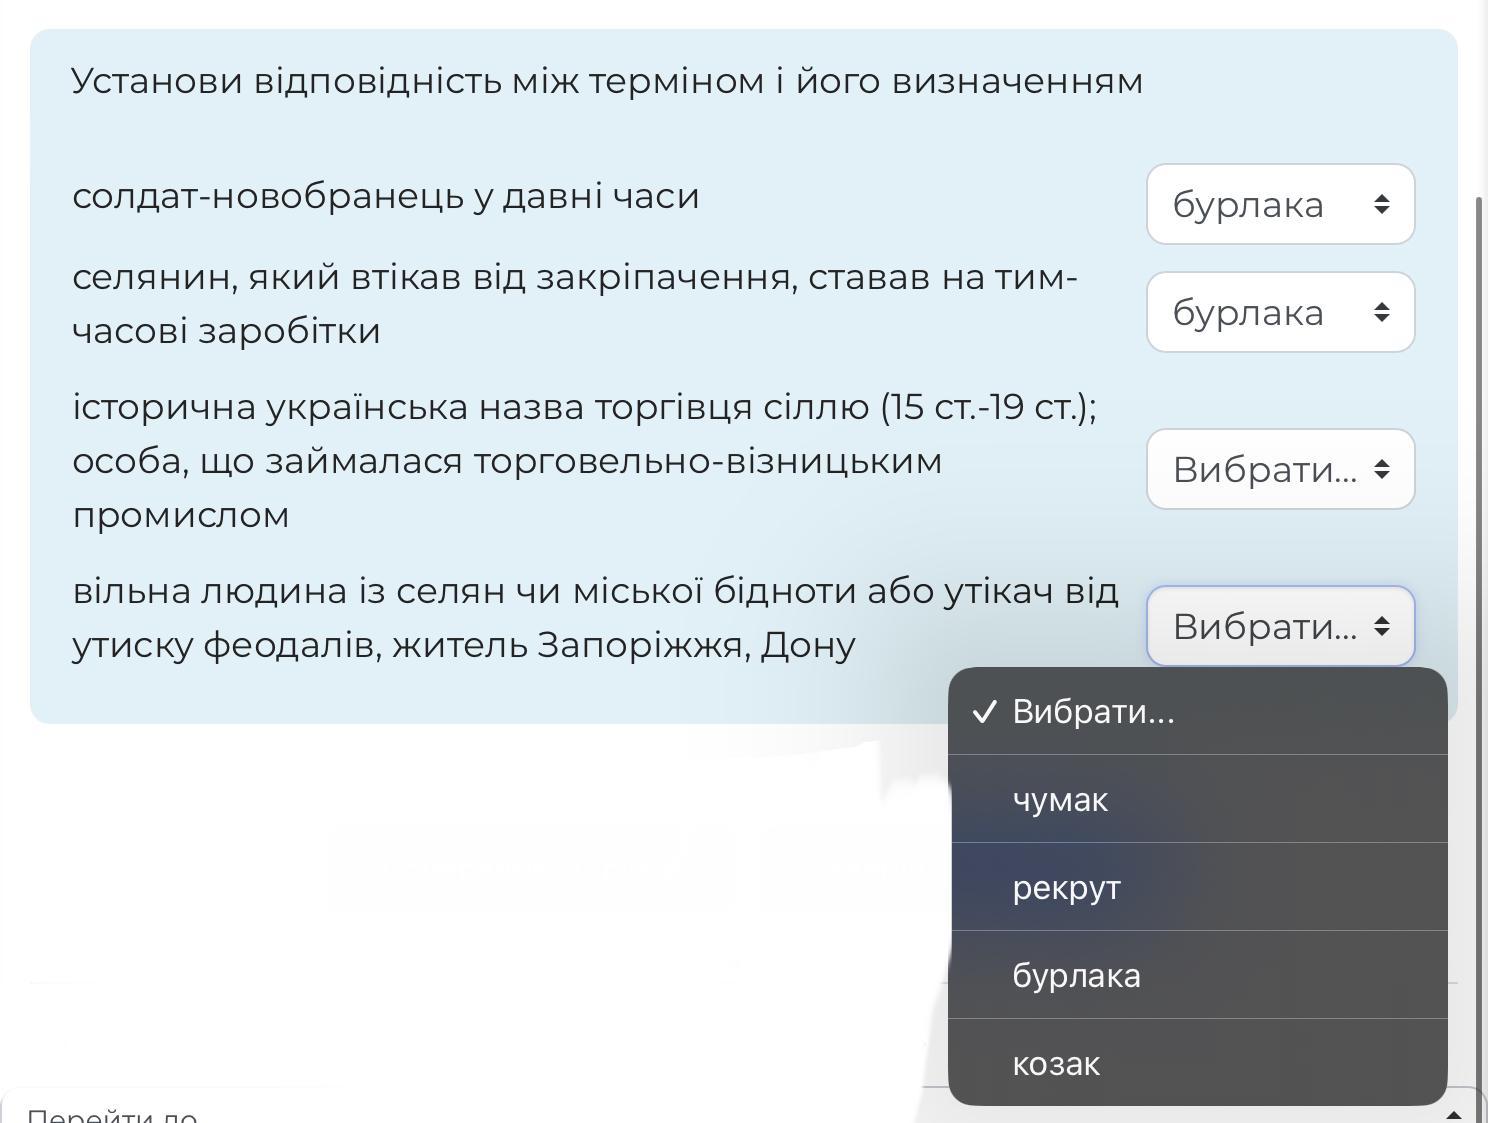This screenshot has height=1123, width=1488.
Task: Click the arrow at right of 'Перейти до' bar
Action: (1454, 1114)
